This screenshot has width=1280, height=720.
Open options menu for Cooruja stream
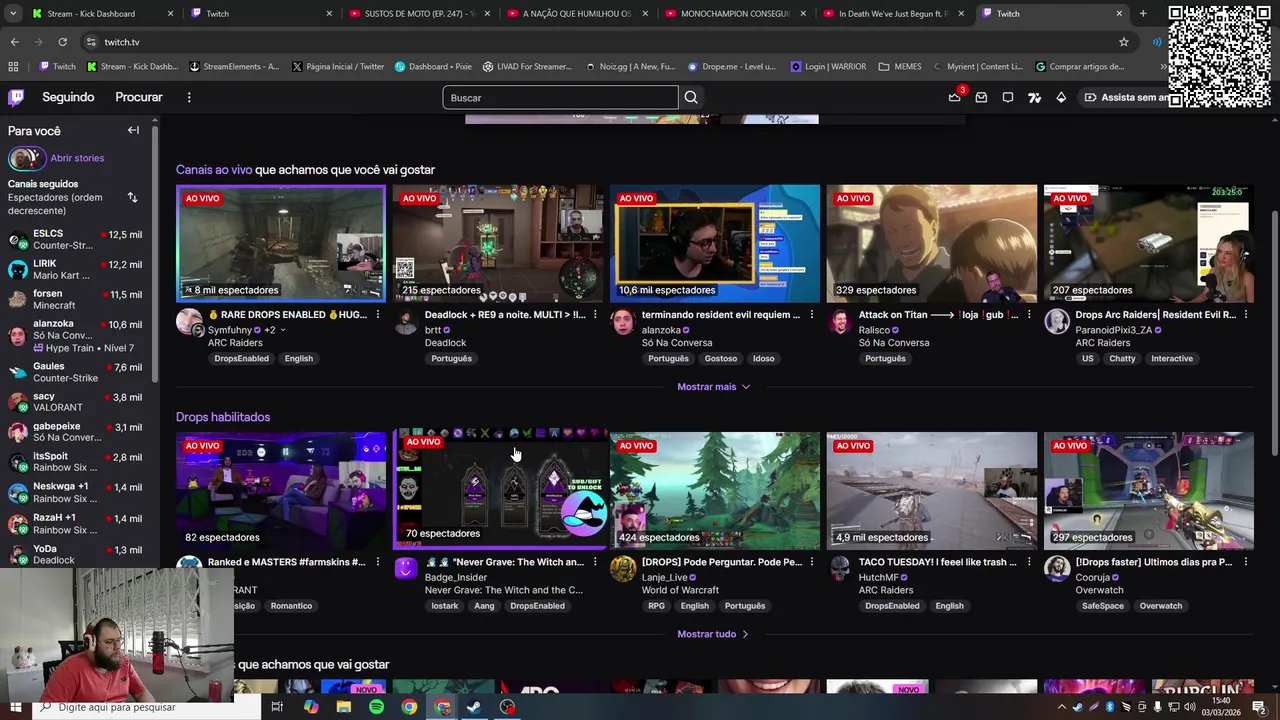(1246, 562)
